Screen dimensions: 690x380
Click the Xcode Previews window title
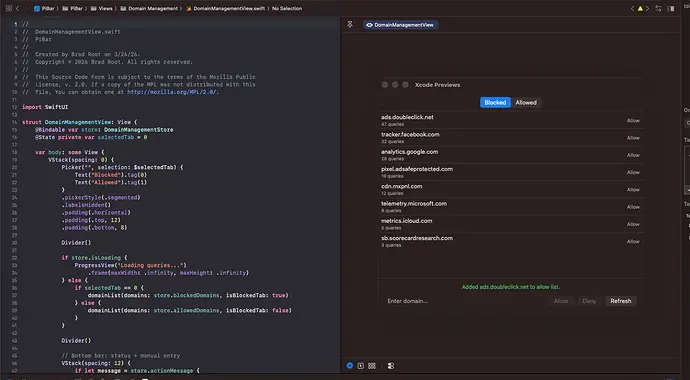point(437,85)
